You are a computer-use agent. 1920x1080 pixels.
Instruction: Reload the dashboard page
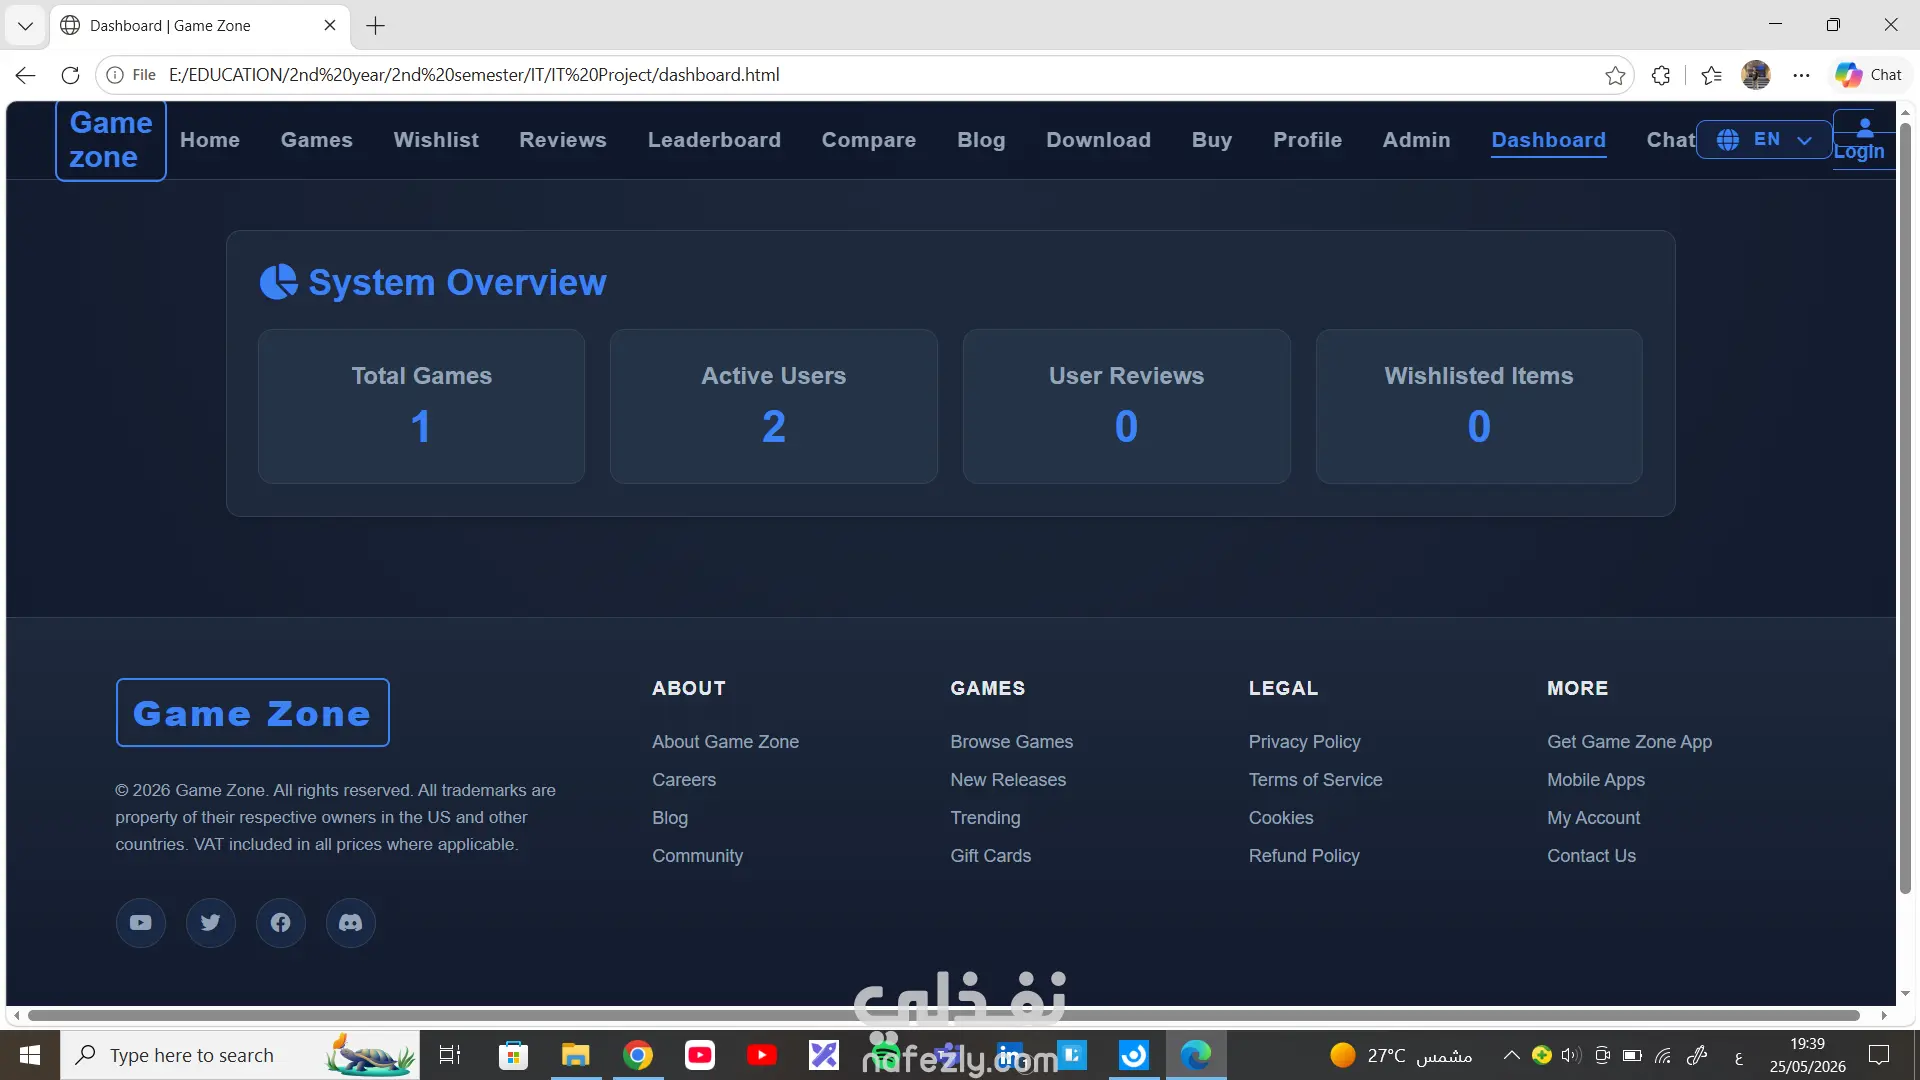click(x=70, y=75)
